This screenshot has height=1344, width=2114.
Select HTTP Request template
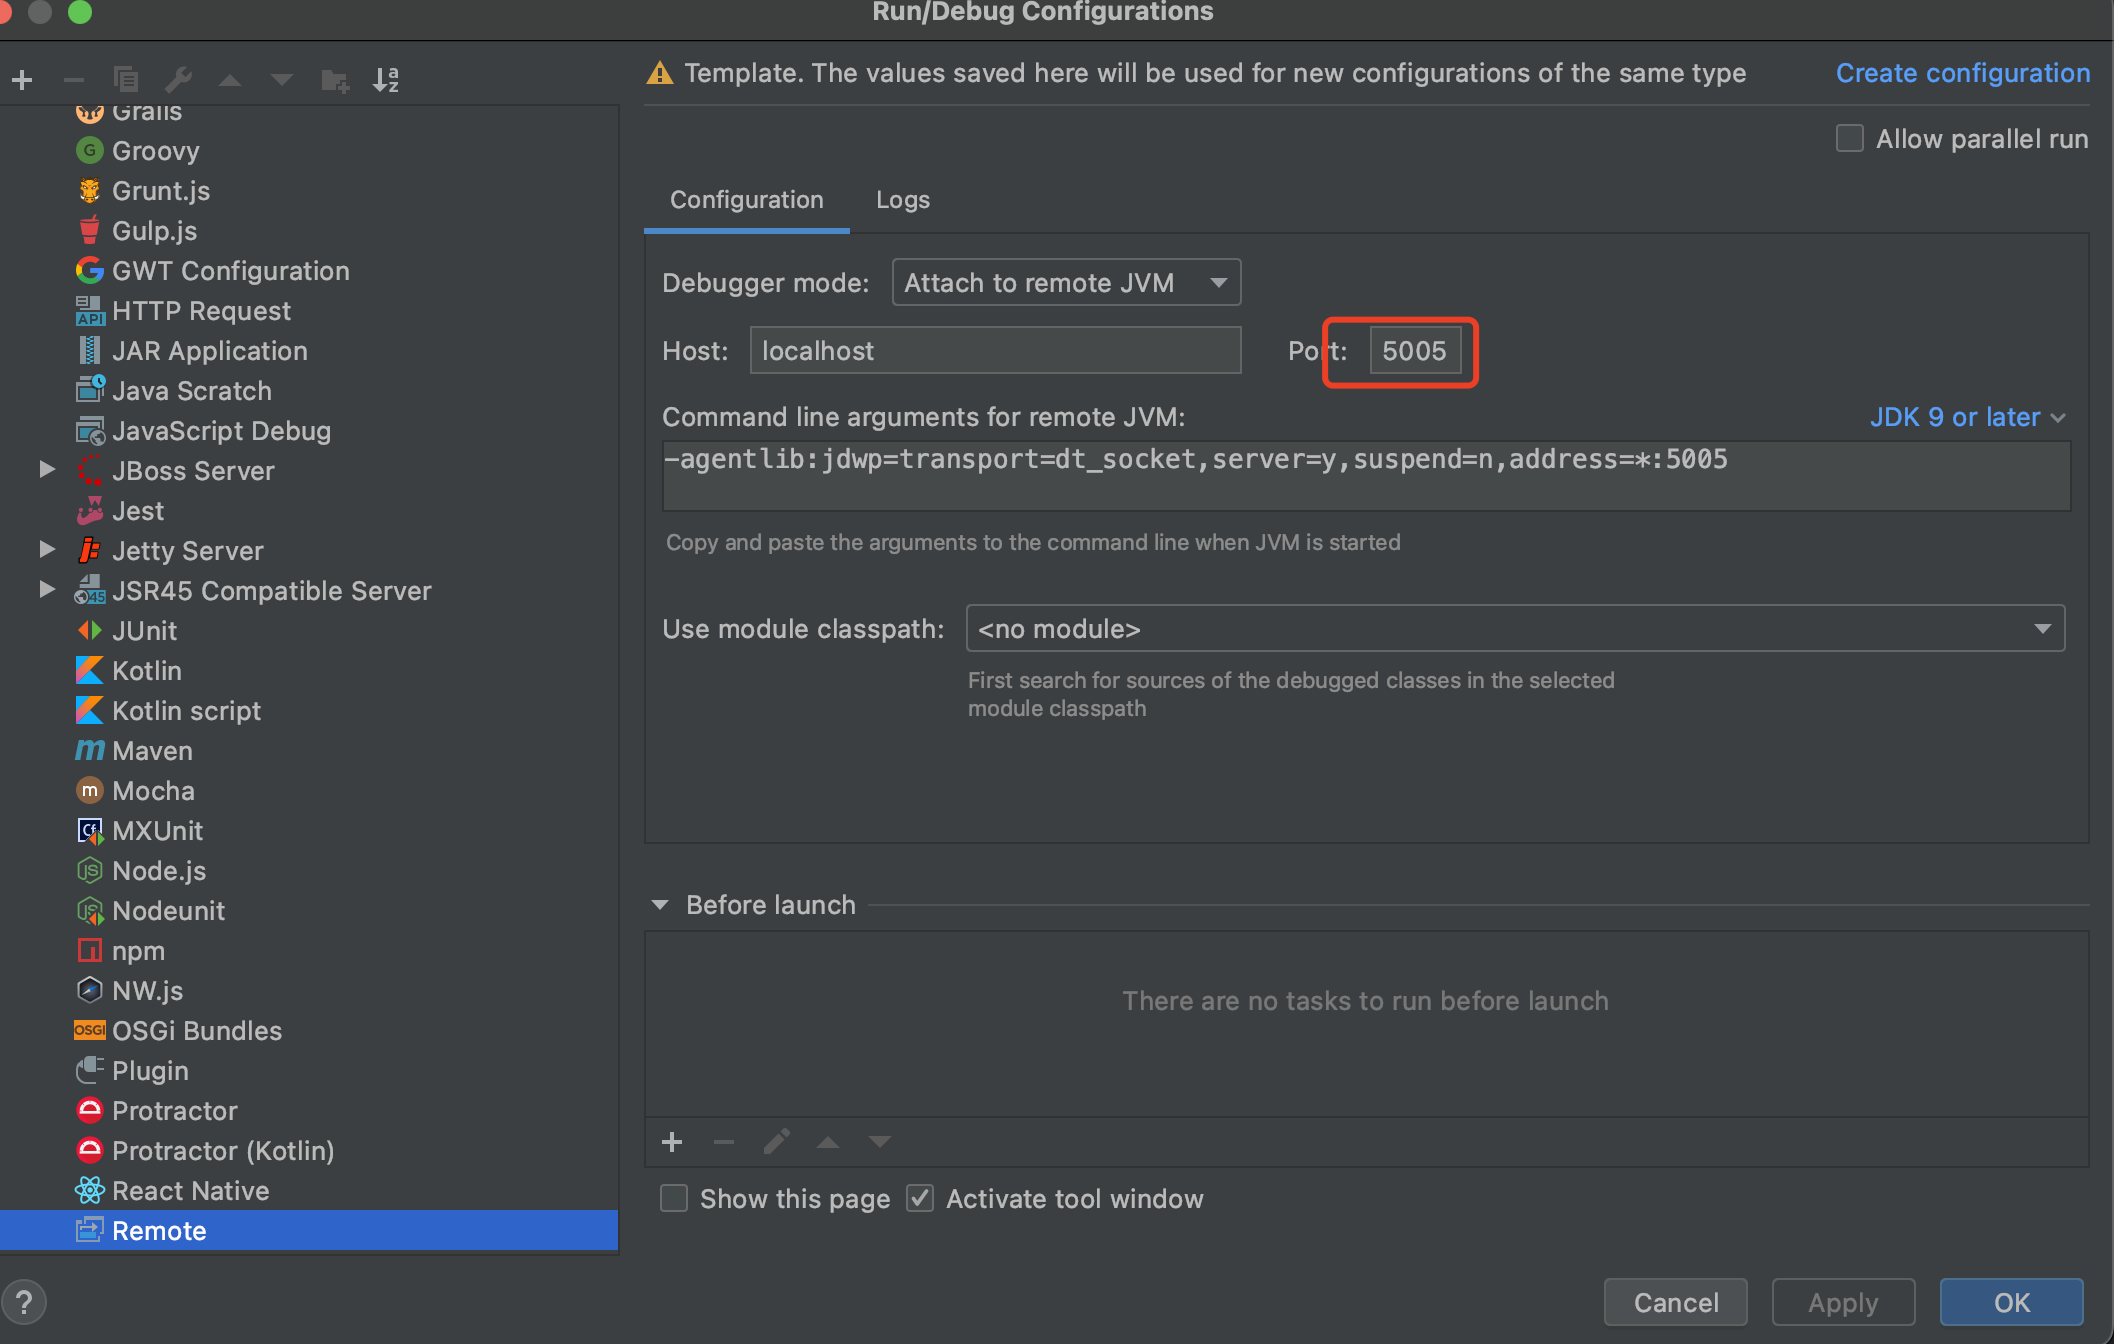click(201, 311)
